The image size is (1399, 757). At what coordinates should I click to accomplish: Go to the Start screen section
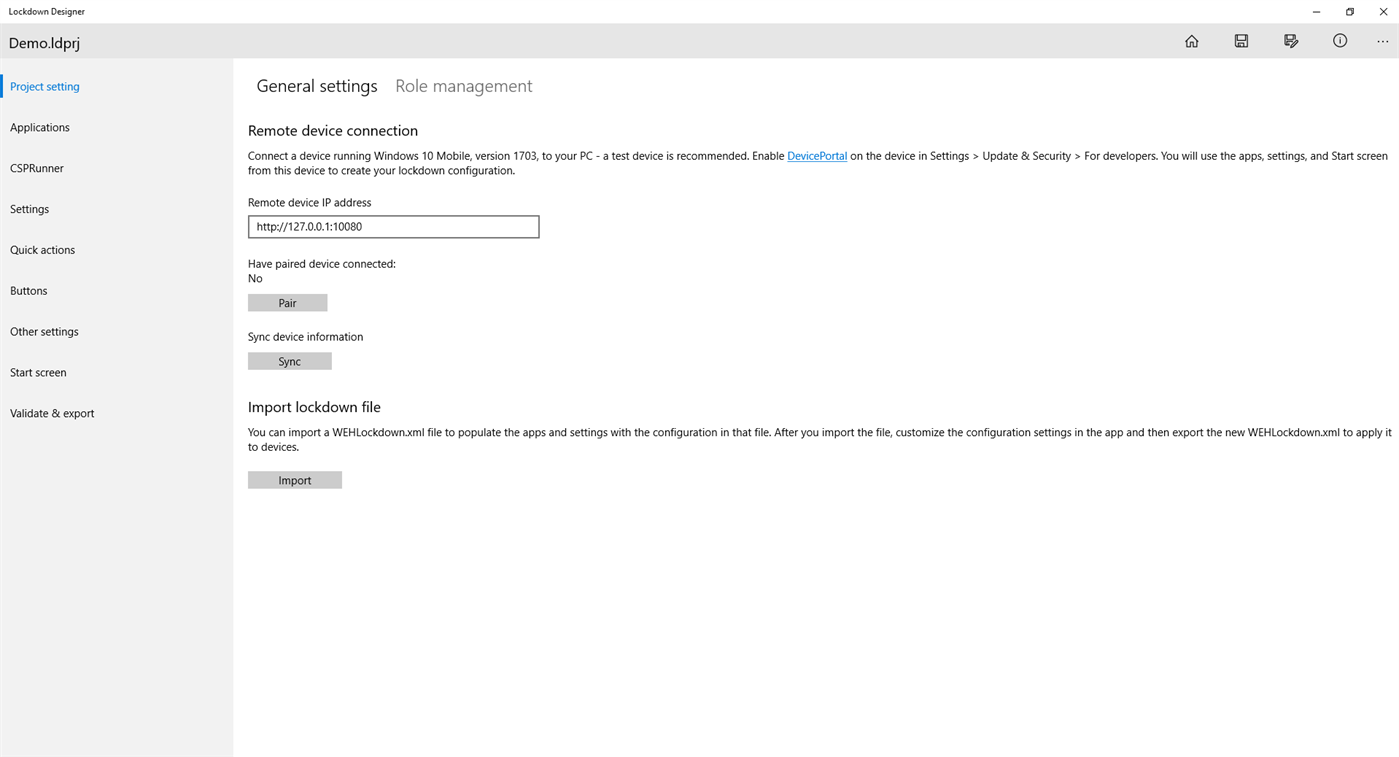(x=38, y=372)
